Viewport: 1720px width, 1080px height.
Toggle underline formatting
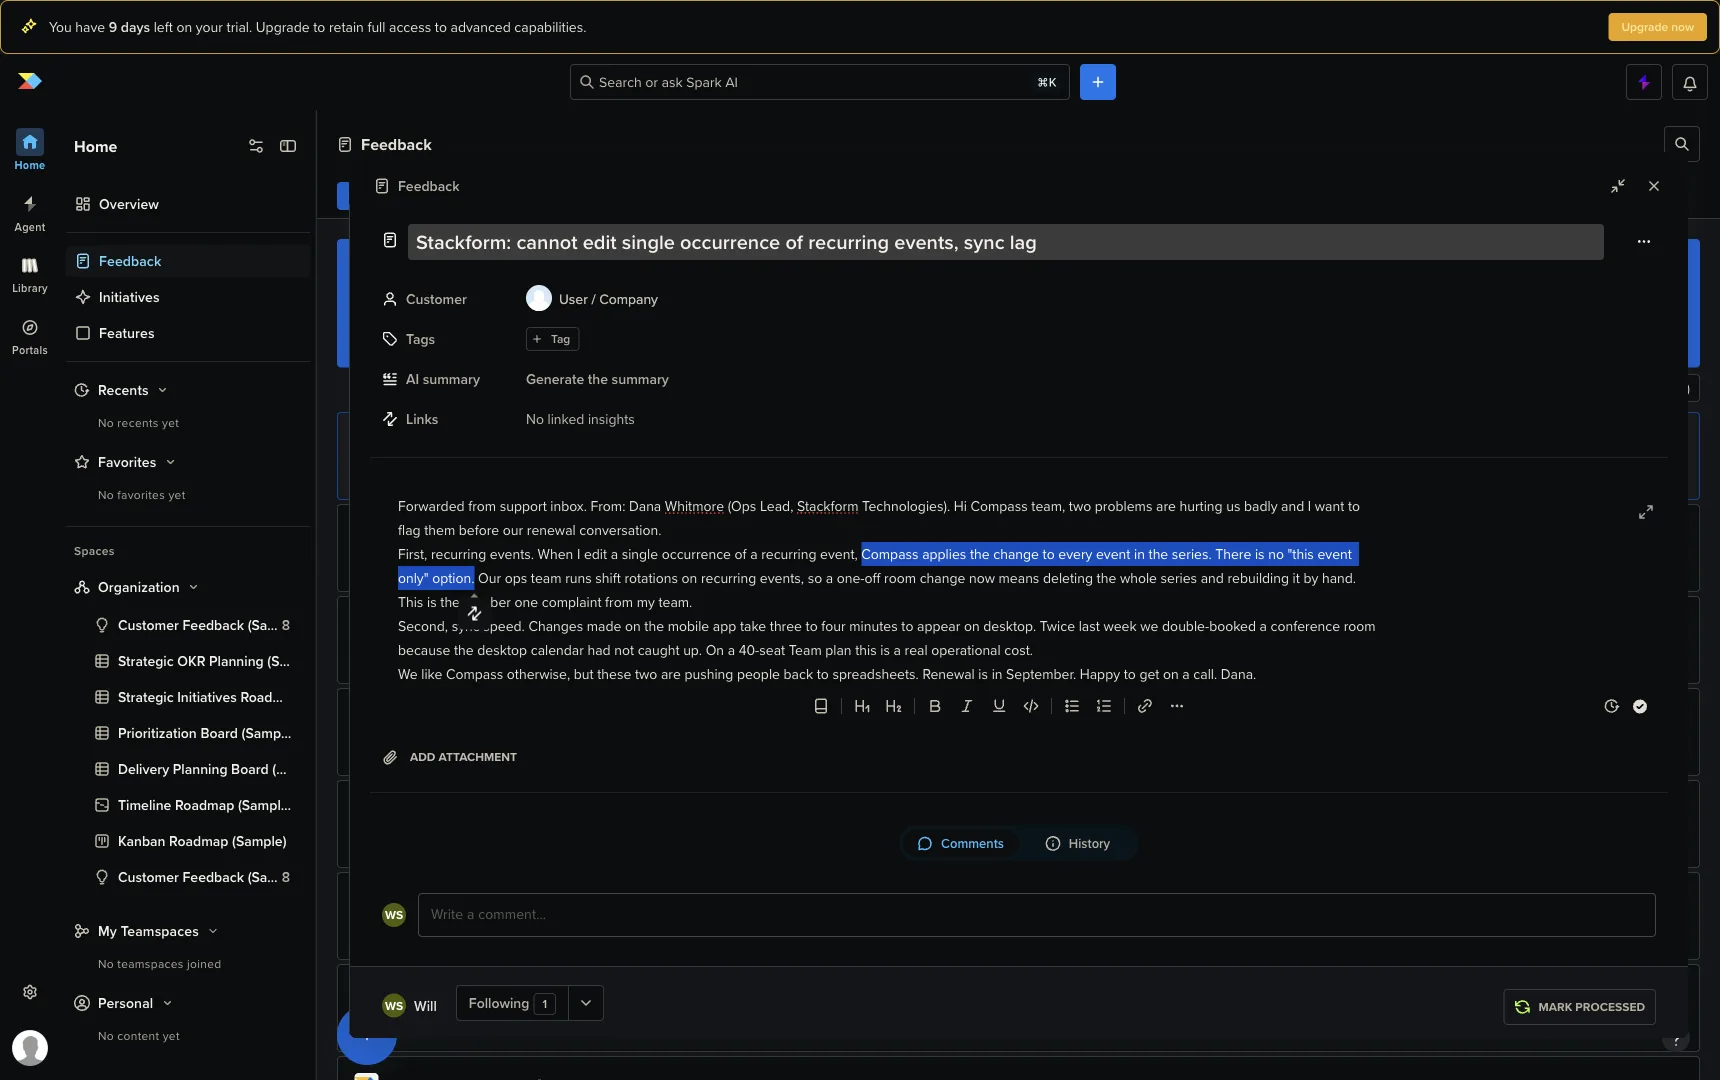click(x=999, y=706)
